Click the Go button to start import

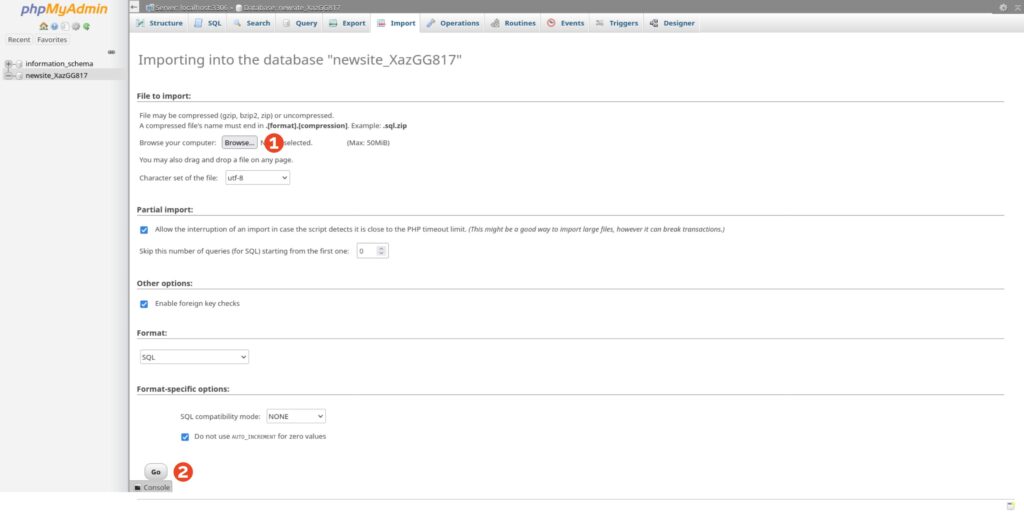[155, 472]
